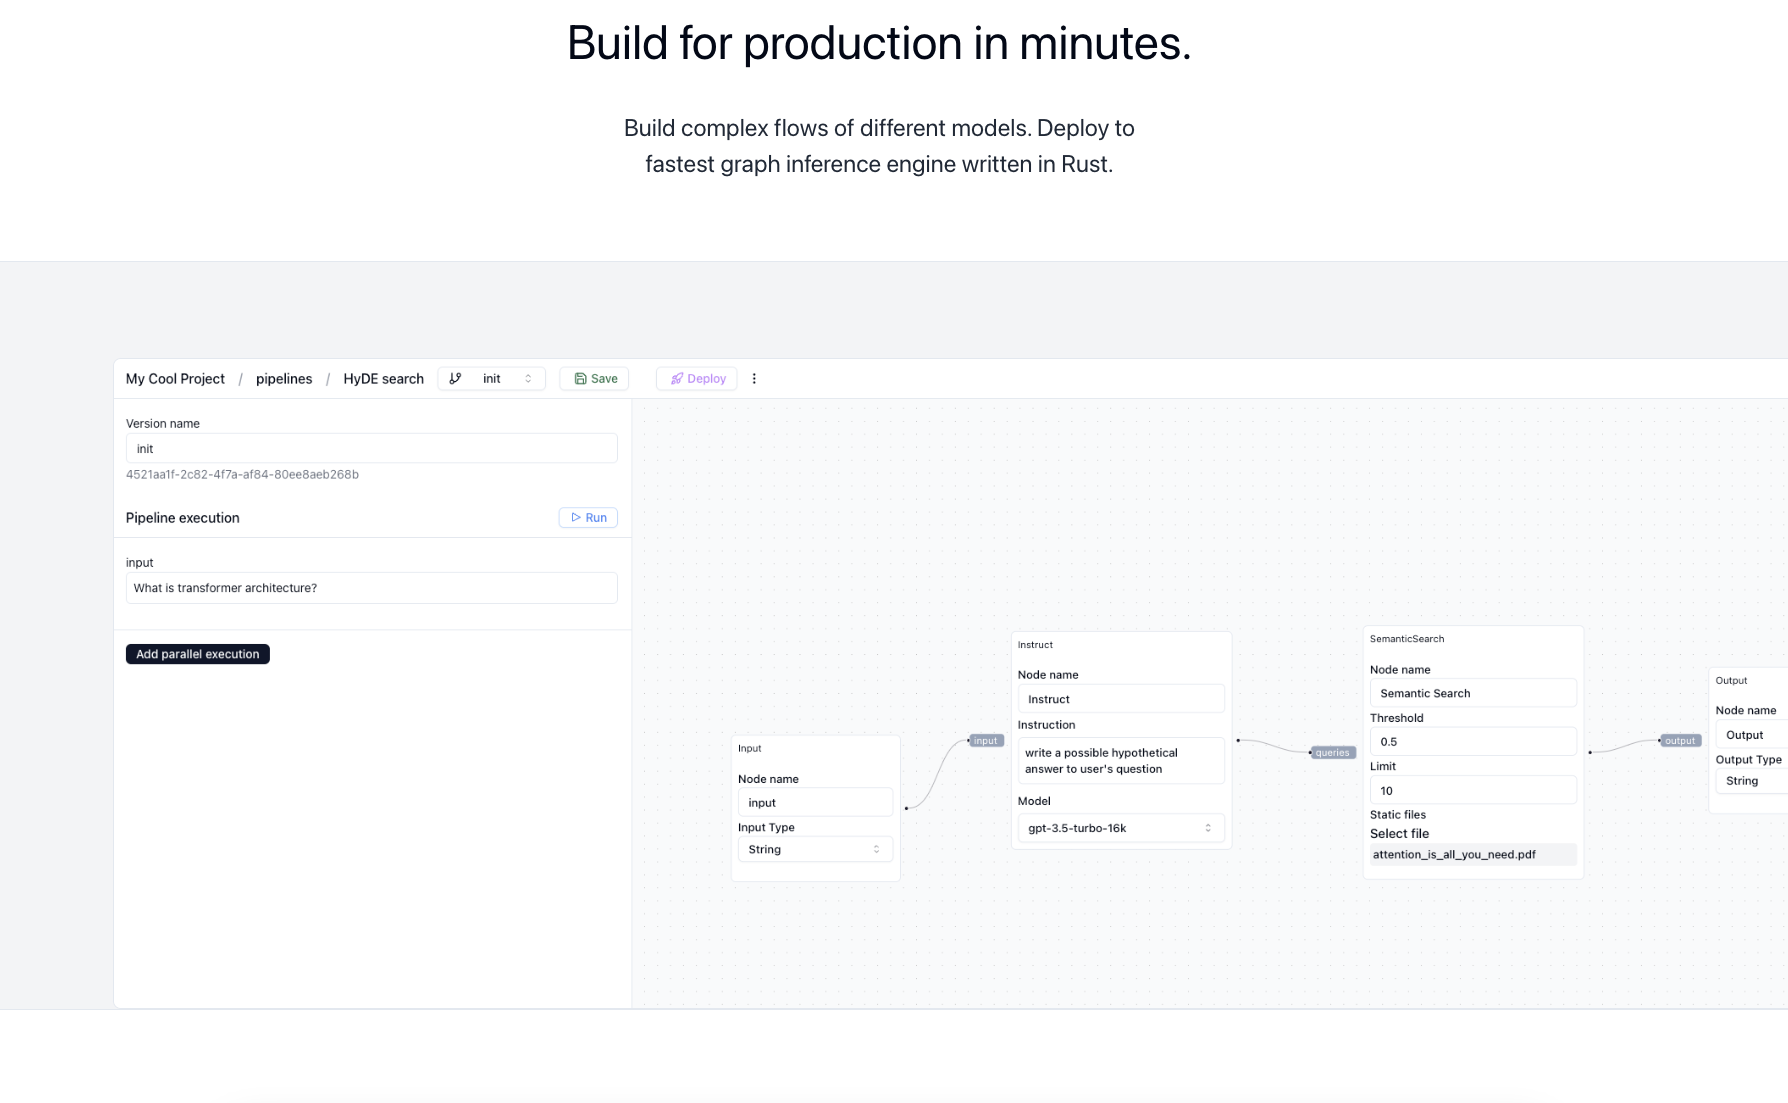Click the Threshold field showing 0.5
The height and width of the screenshot is (1103, 1788).
click(1472, 742)
